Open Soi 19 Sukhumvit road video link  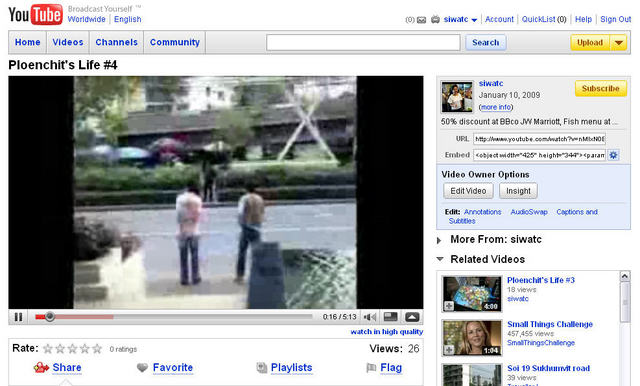click(x=548, y=368)
